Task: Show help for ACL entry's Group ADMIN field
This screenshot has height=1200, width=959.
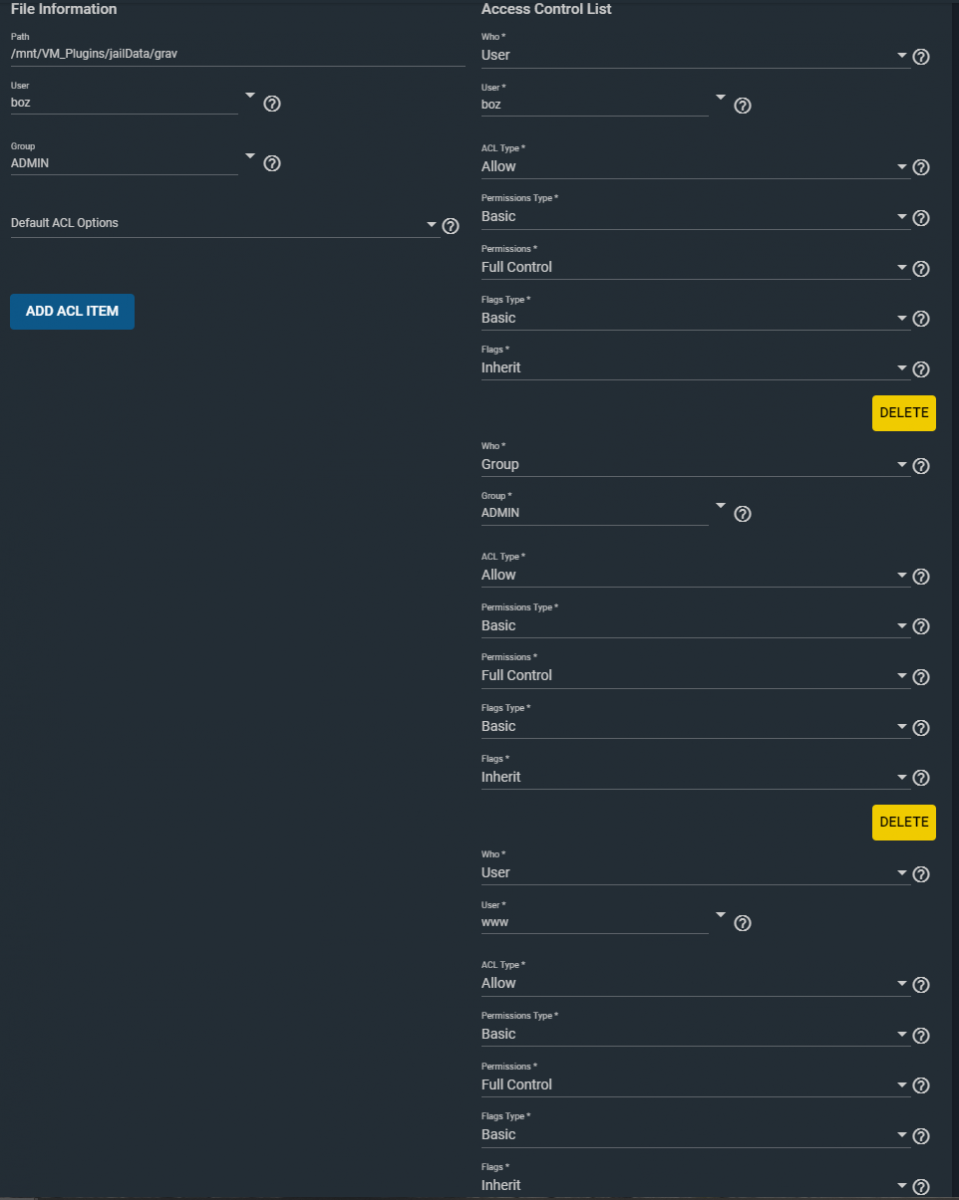Action: click(x=742, y=514)
